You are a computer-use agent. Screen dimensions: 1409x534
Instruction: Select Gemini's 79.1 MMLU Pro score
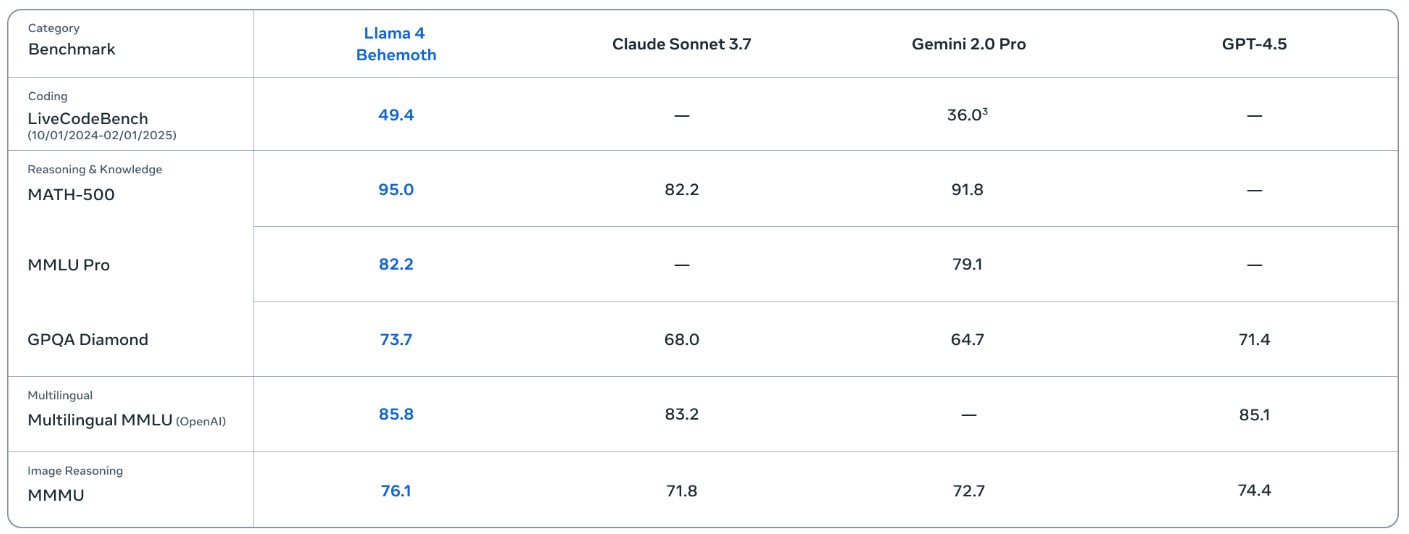tap(968, 265)
